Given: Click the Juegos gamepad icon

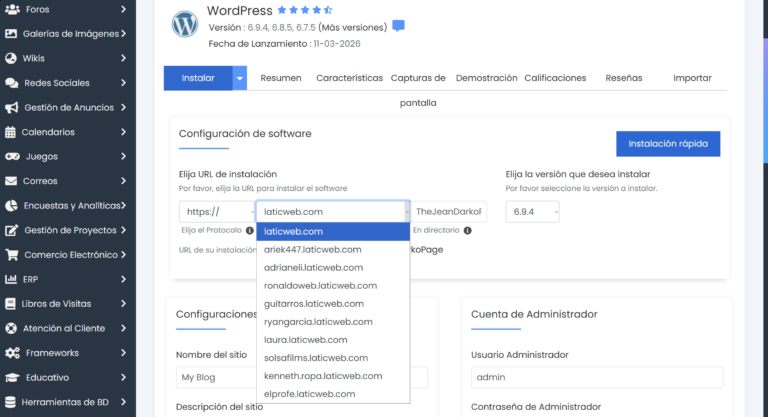Looking at the screenshot, I should [12, 156].
